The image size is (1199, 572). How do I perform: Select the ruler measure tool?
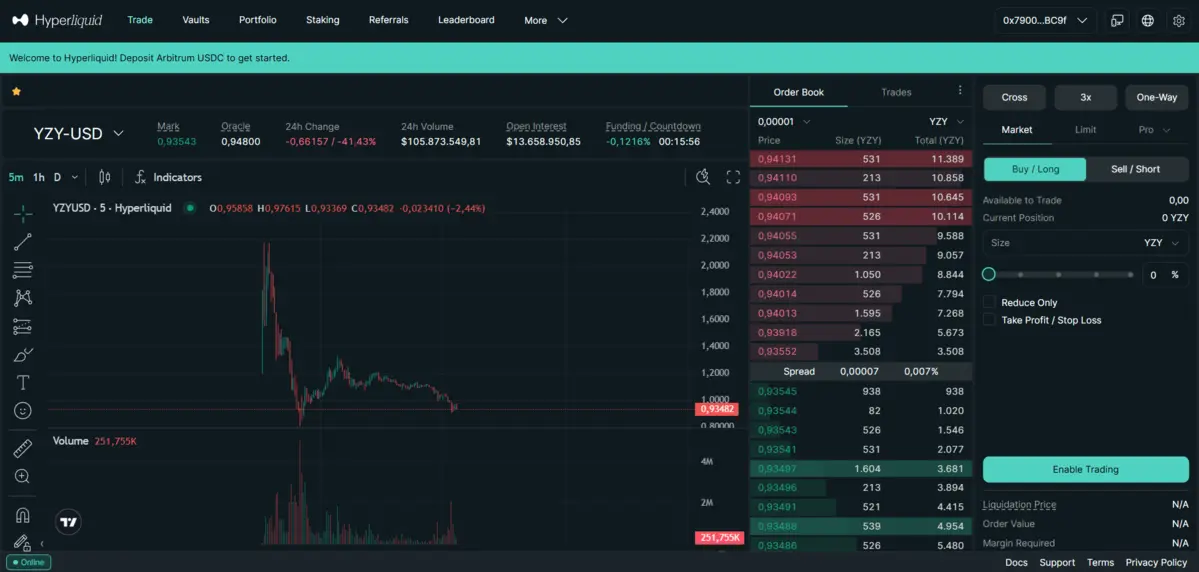click(23, 448)
